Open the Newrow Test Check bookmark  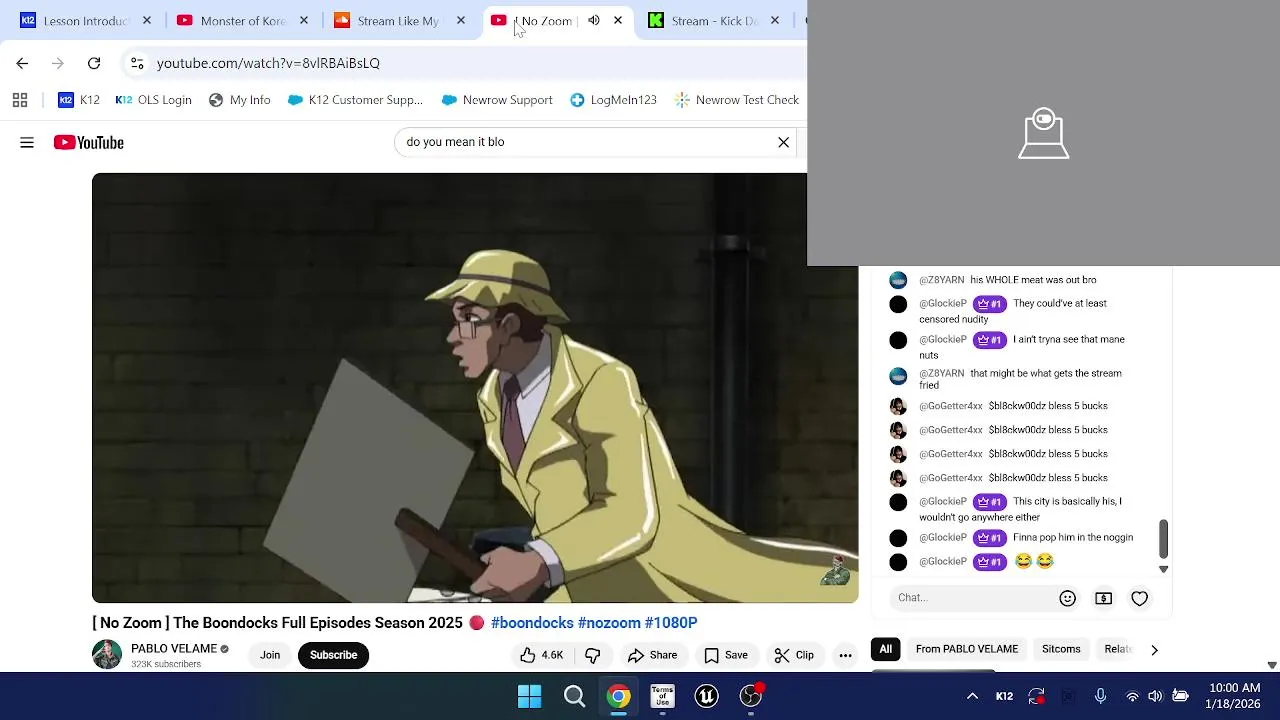737,100
